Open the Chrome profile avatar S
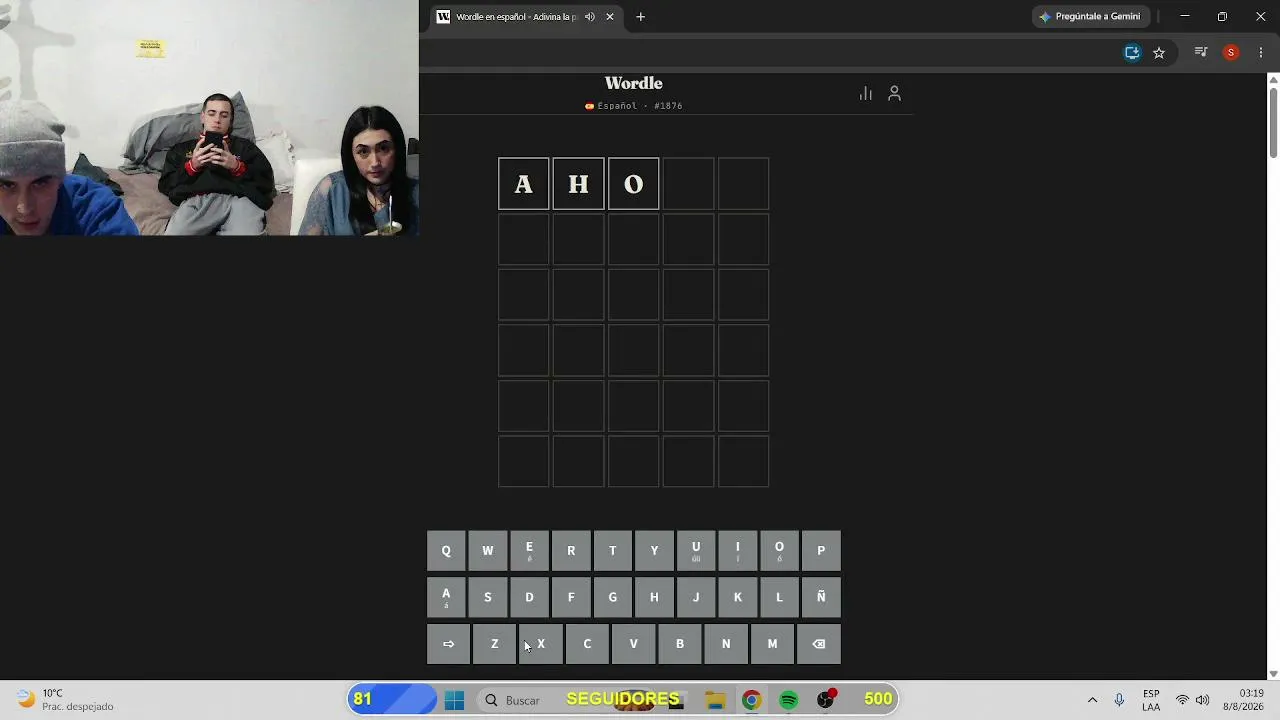This screenshot has width=1280, height=720. (1231, 53)
